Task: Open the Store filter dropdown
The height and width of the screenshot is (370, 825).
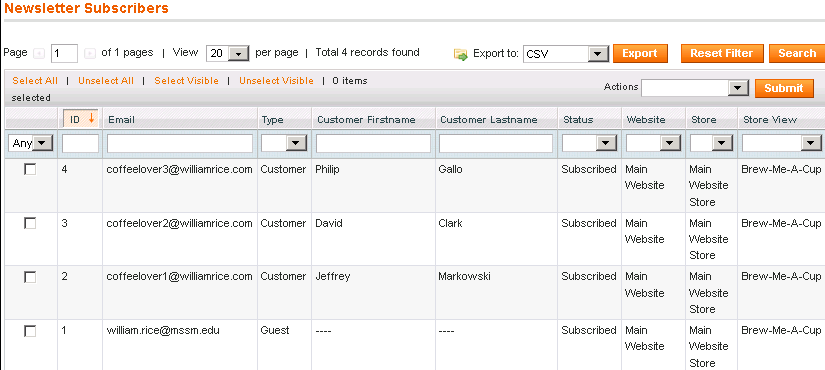Action: point(711,143)
